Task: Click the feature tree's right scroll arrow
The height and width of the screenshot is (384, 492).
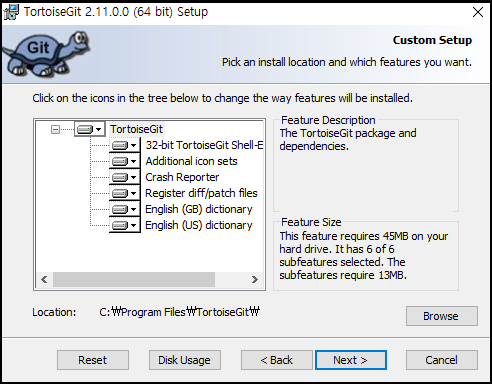Action: pyautogui.click(x=255, y=279)
